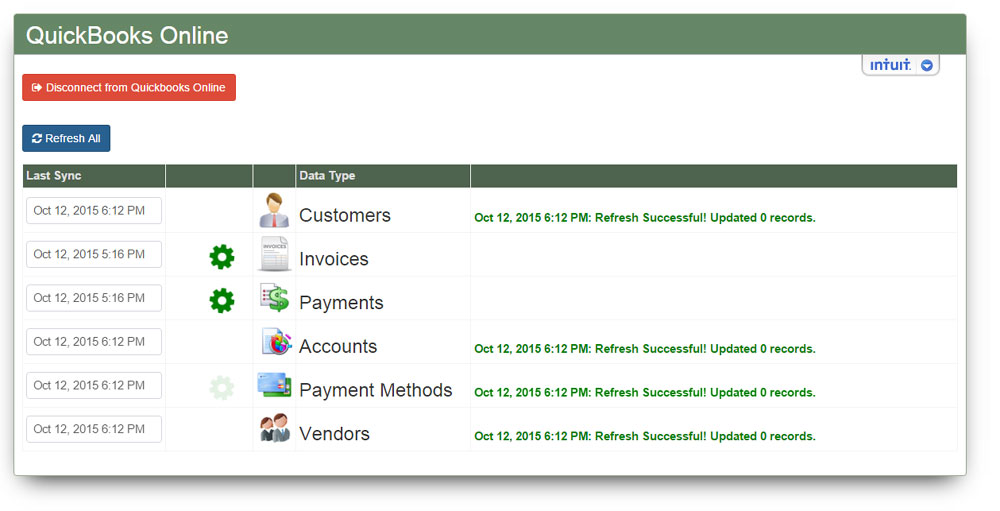Click the Vendors people icon
The image size is (1000, 511).
point(274,429)
